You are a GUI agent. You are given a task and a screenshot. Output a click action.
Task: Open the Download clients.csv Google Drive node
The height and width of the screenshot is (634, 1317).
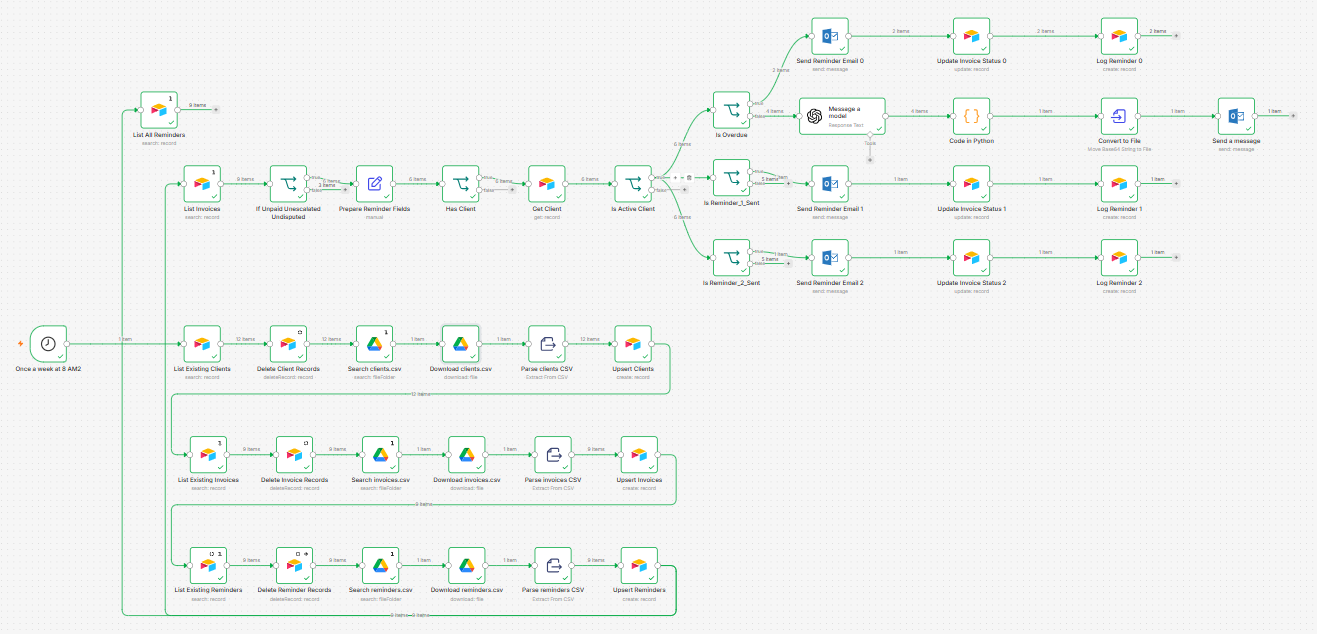click(x=461, y=344)
